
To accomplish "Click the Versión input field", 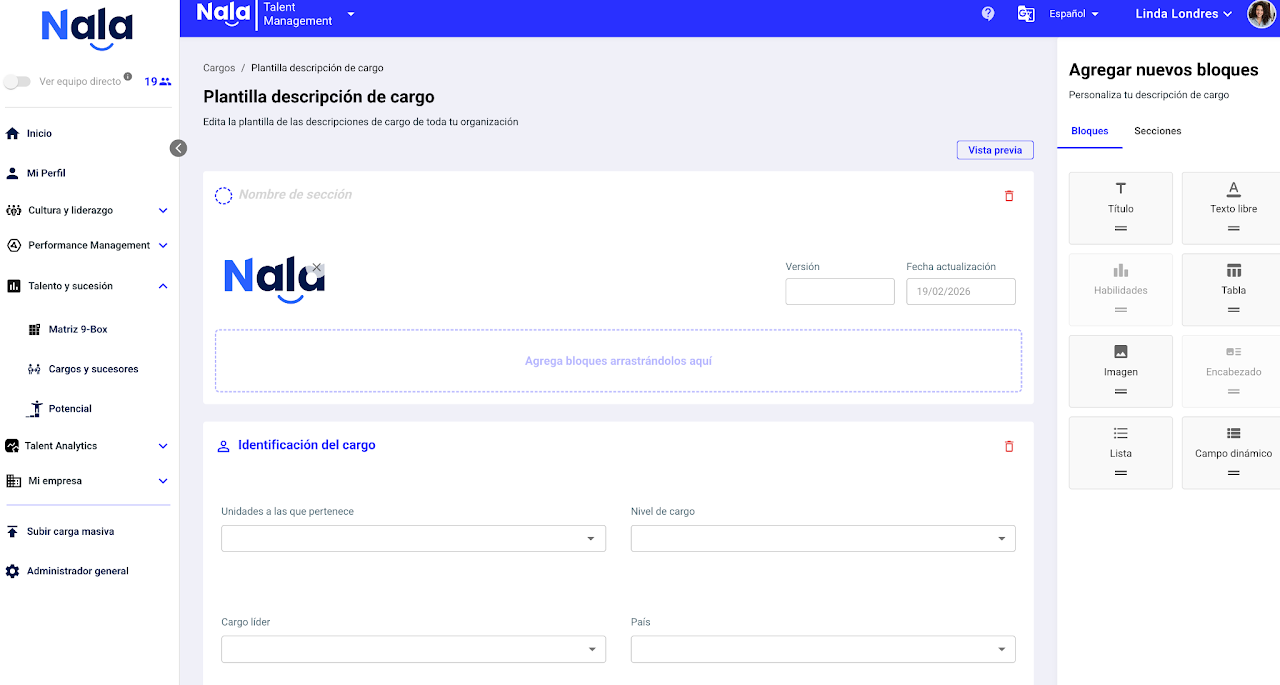I will pos(839,291).
